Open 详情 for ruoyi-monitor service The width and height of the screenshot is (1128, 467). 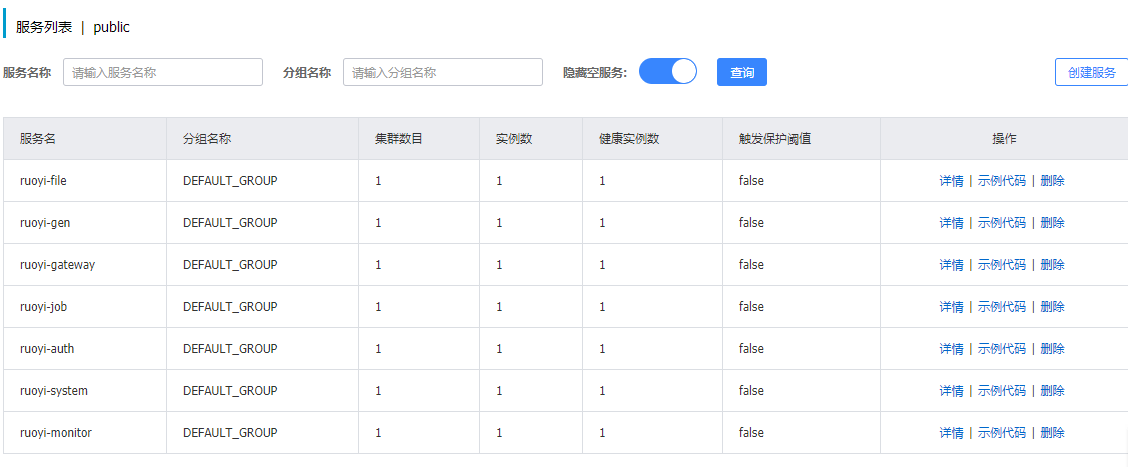[951, 433]
